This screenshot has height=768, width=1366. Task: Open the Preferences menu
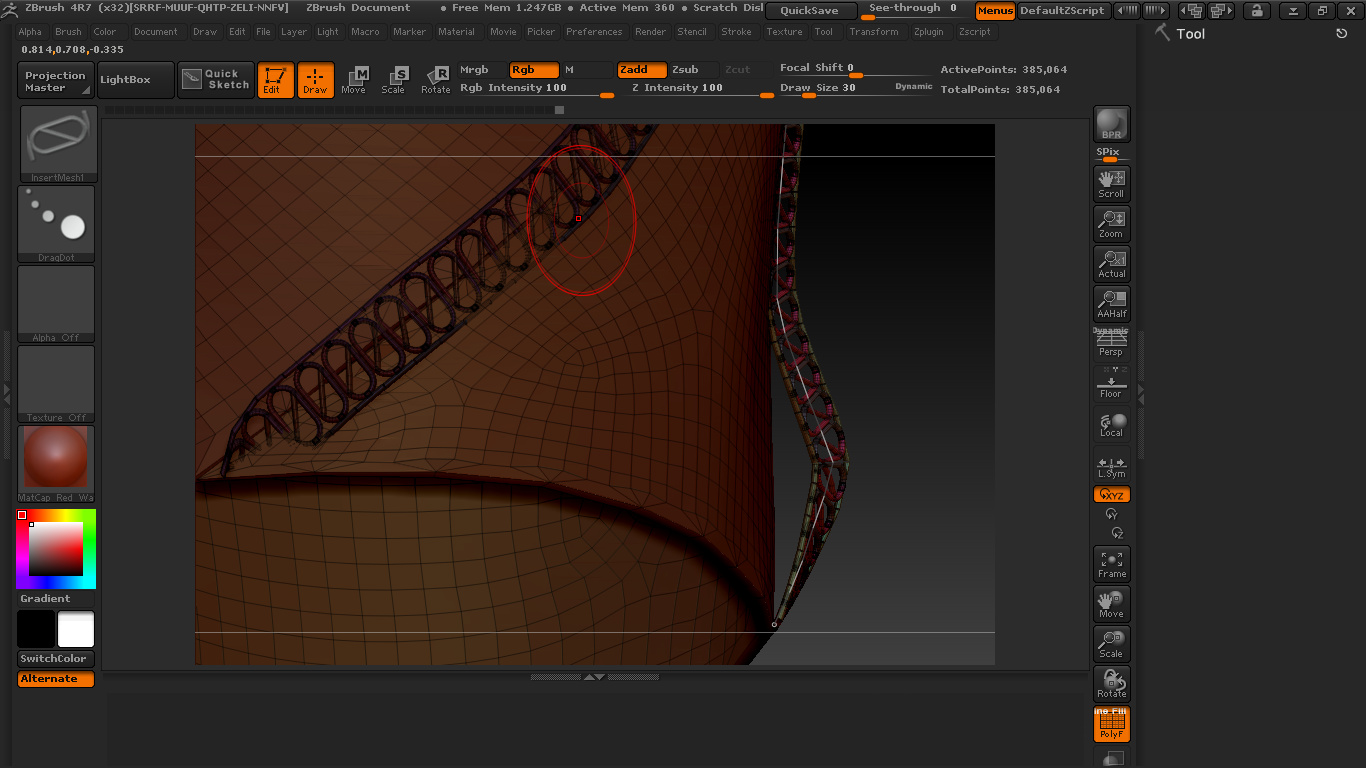pos(594,32)
